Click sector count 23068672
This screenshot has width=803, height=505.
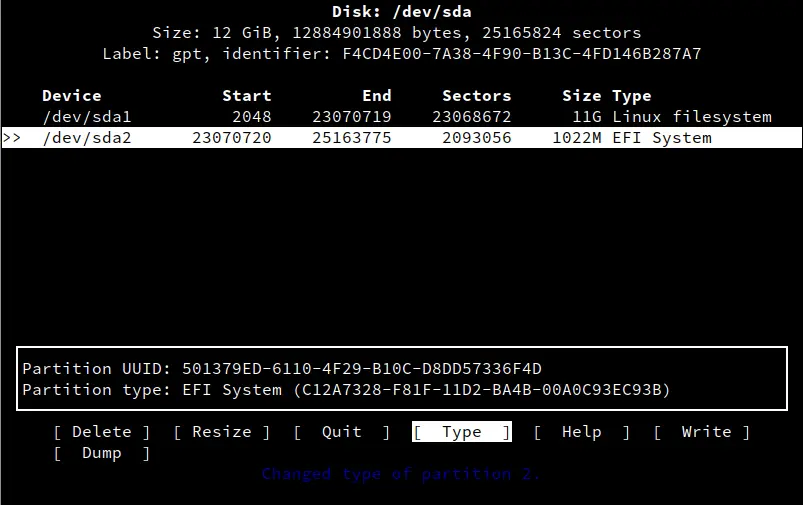(x=472, y=117)
